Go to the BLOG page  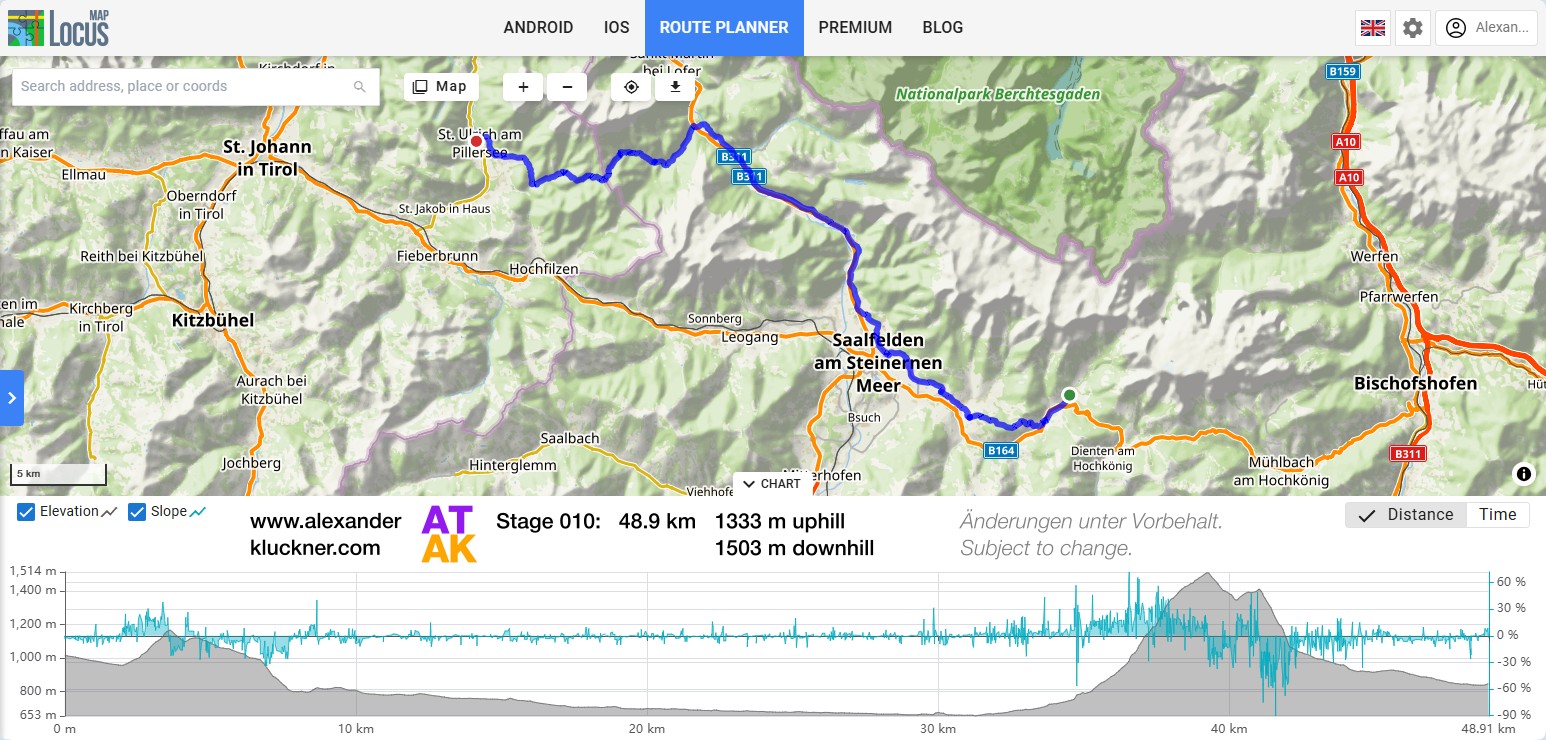pyautogui.click(x=943, y=28)
